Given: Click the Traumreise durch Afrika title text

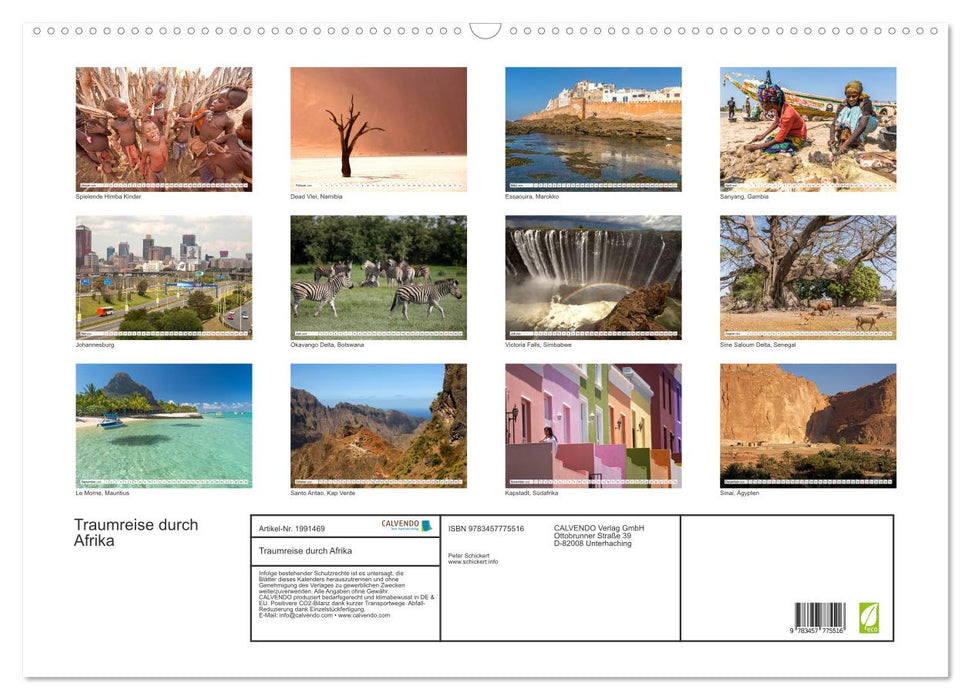Looking at the screenshot, I should coord(135,532).
